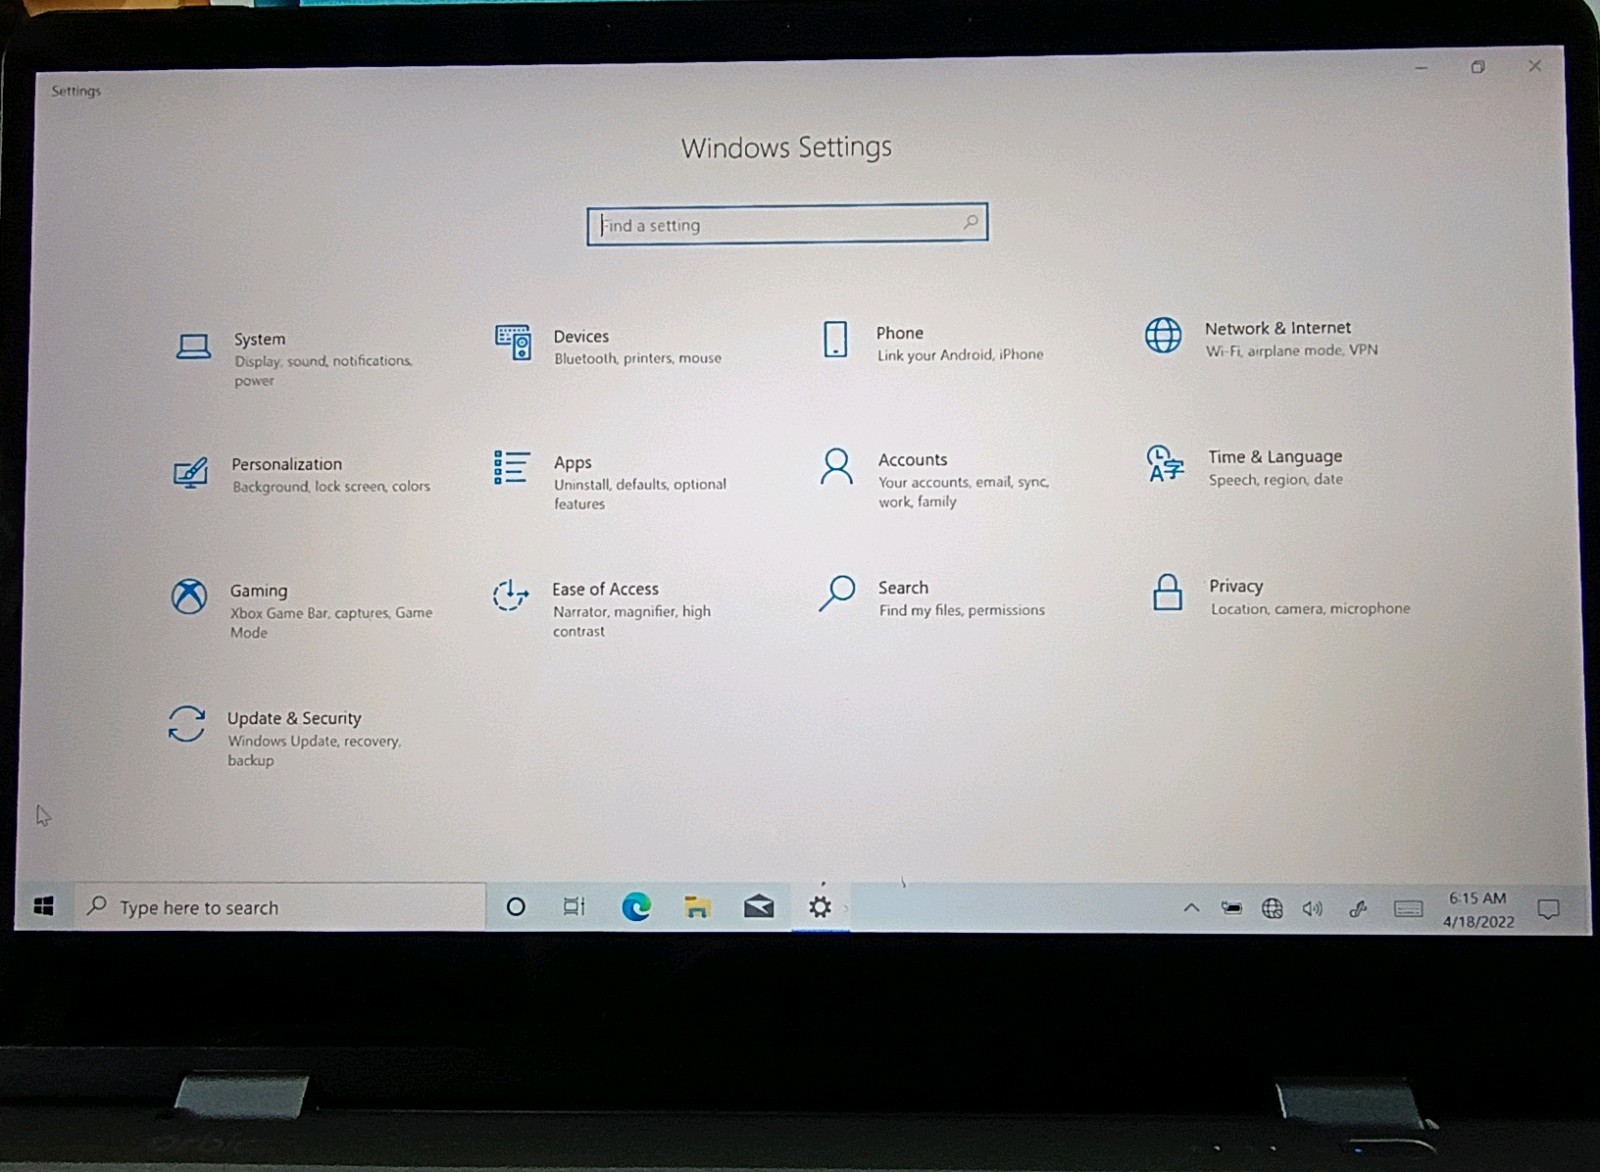Click the Settings gear on taskbar
Viewport: 1600px width, 1172px height.
[820, 907]
